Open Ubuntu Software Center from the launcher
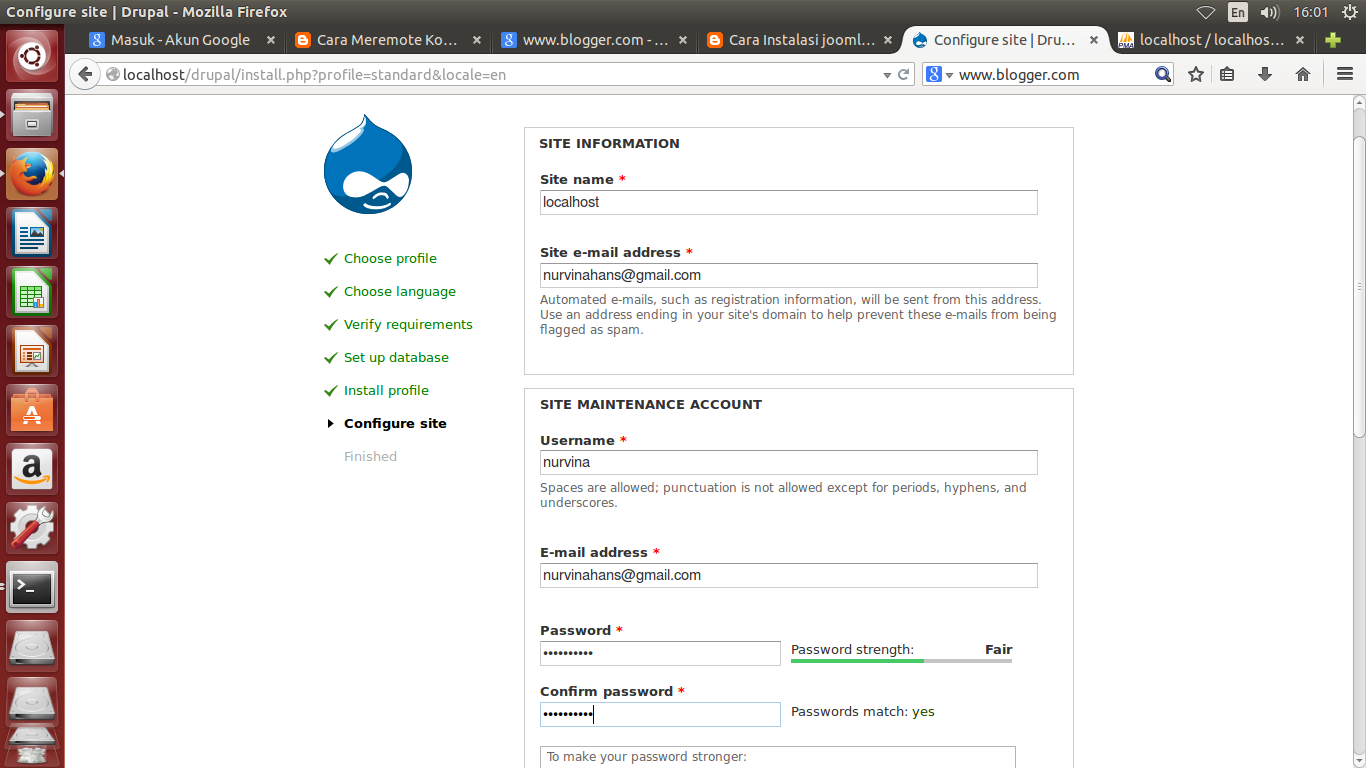 tap(32, 410)
